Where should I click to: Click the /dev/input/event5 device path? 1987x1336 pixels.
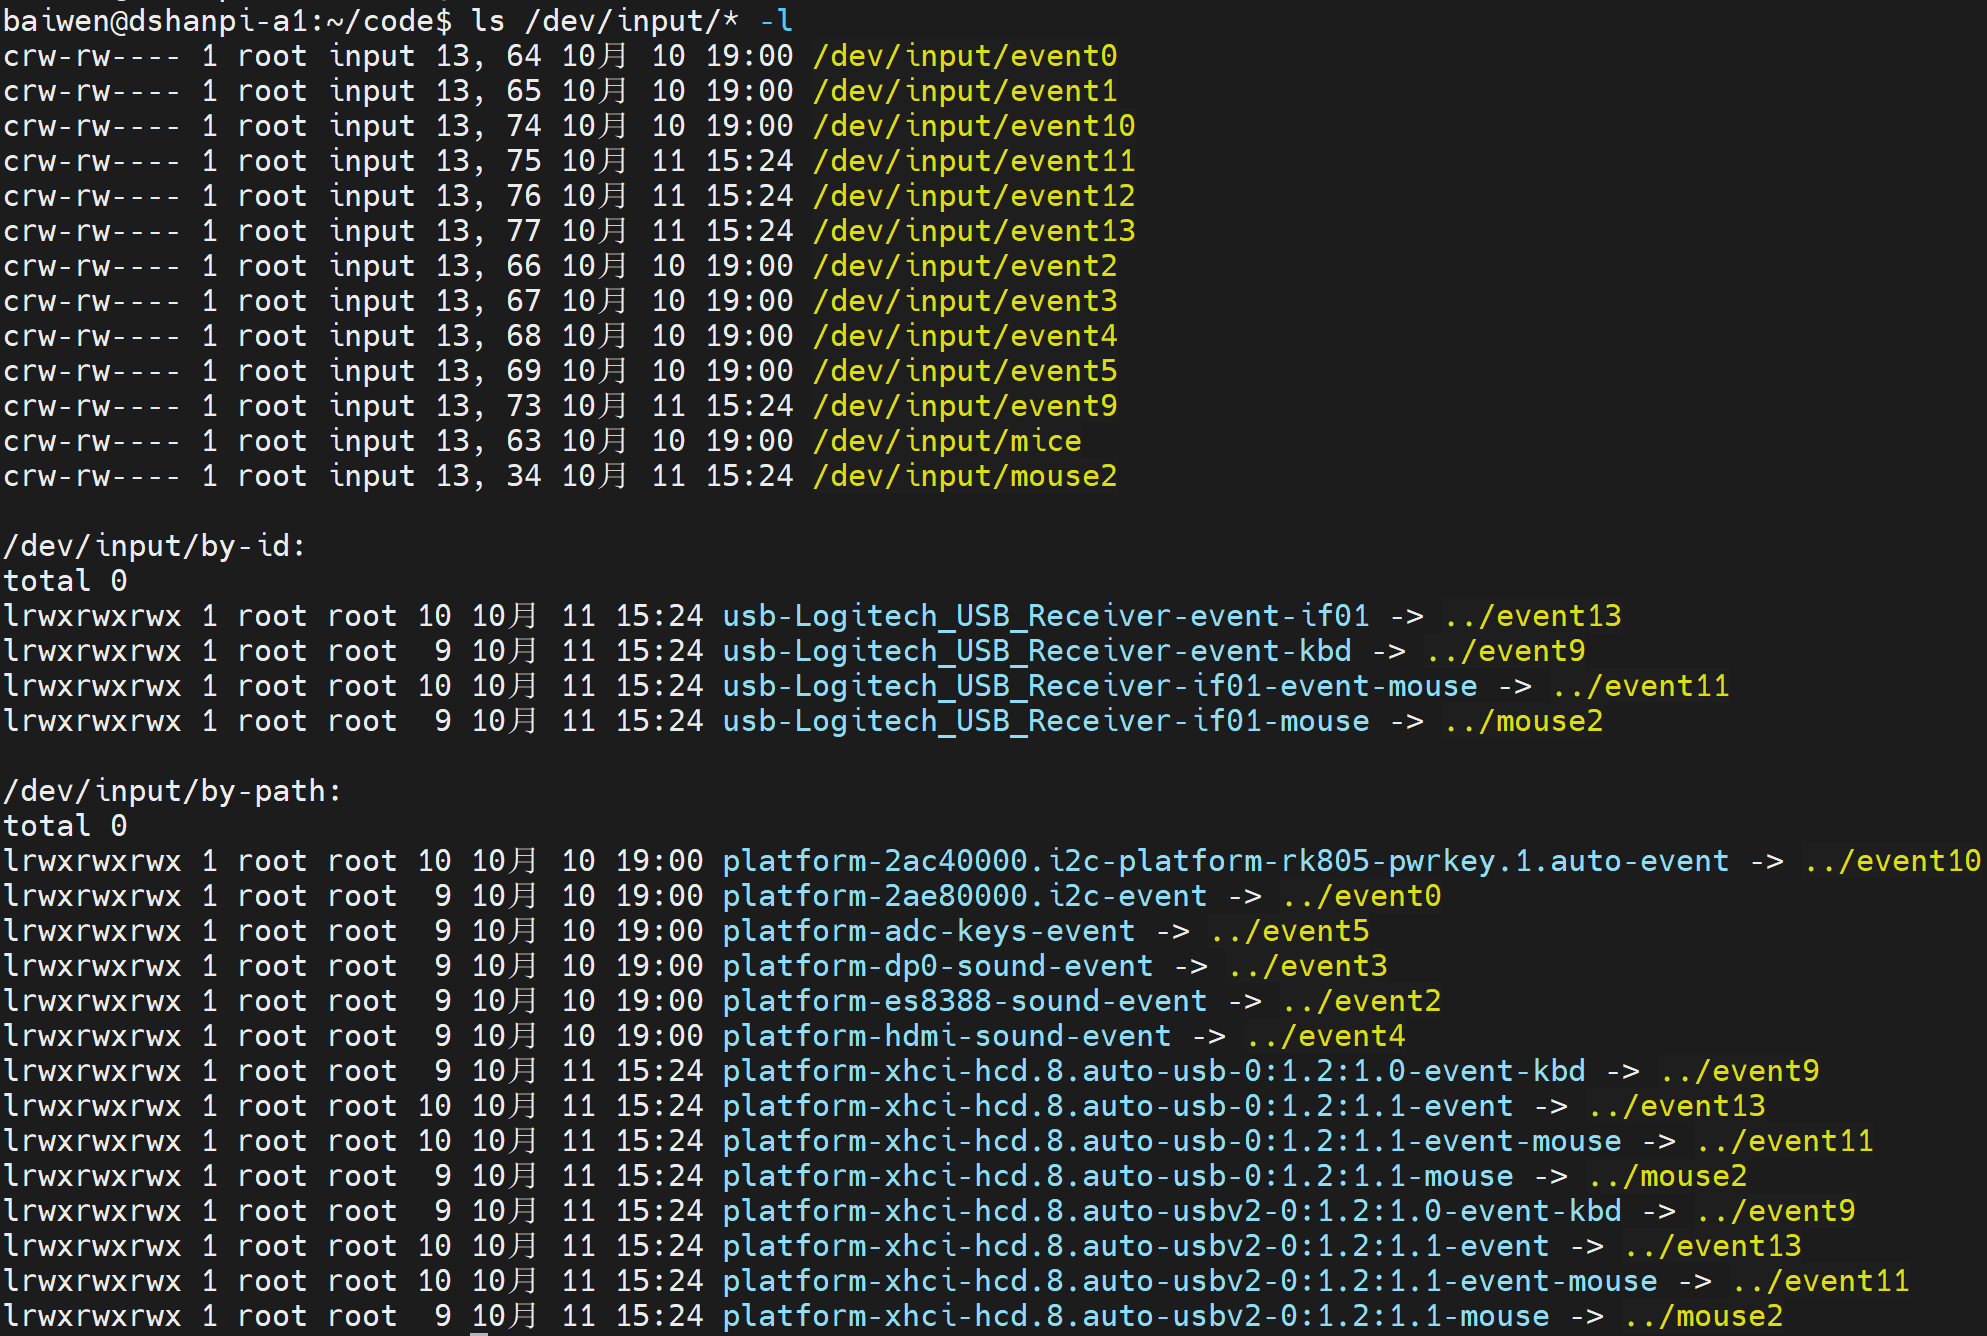(x=964, y=371)
